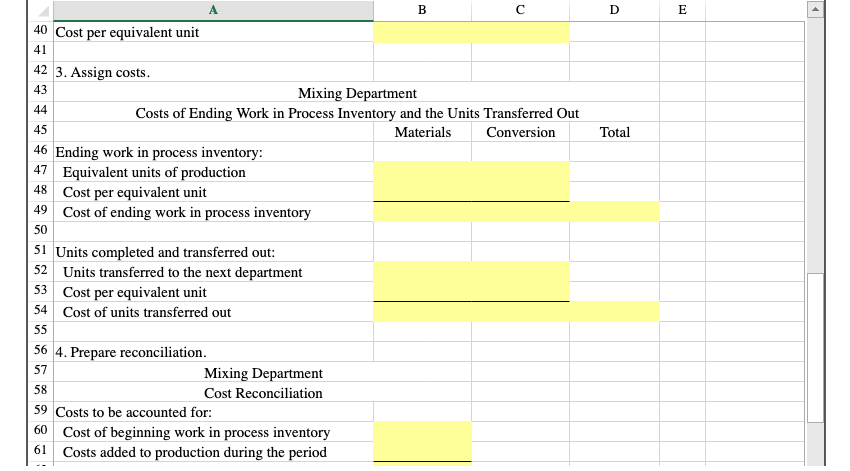Screen dimensions: 850x471
Task: Select Materials cell in row 53
Action: pos(422,292)
